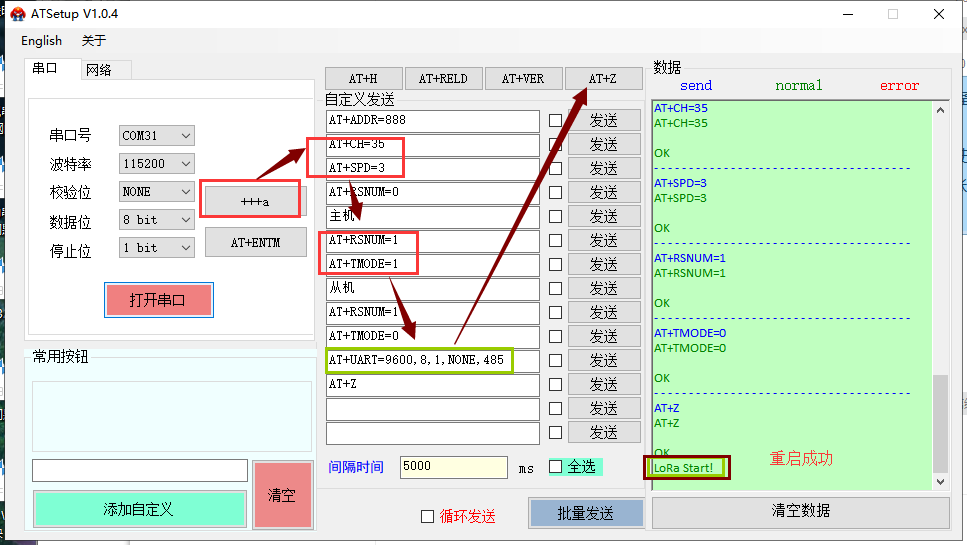This screenshot has height=545, width=967.
Task: Click the AT+Z restart button
Action: (x=603, y=78)
